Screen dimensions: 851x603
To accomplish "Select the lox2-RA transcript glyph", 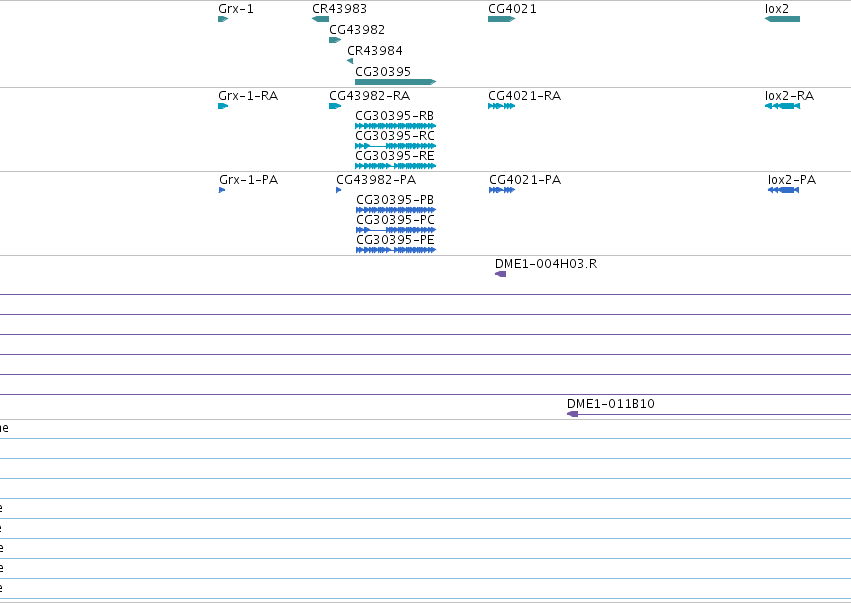I will (782, 106).
